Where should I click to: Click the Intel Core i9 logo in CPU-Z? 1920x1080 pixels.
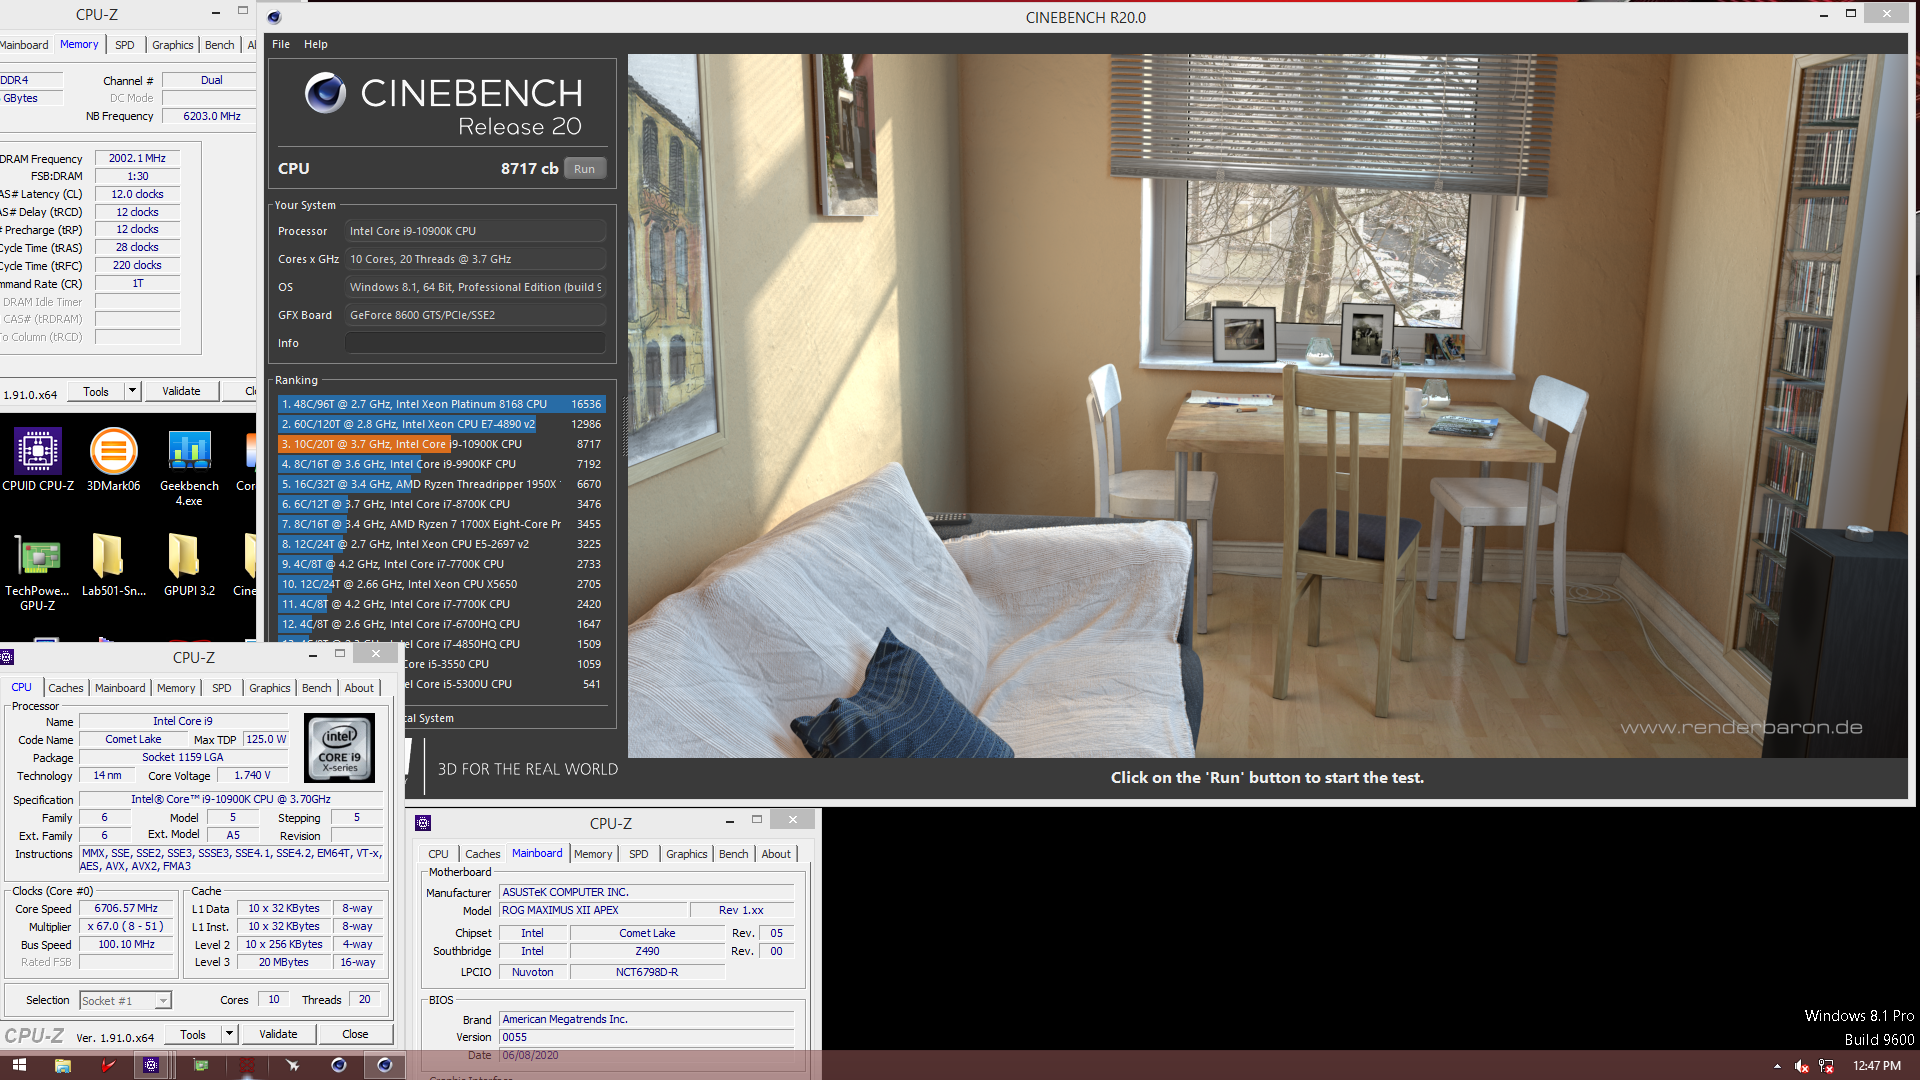click(340, 747)
